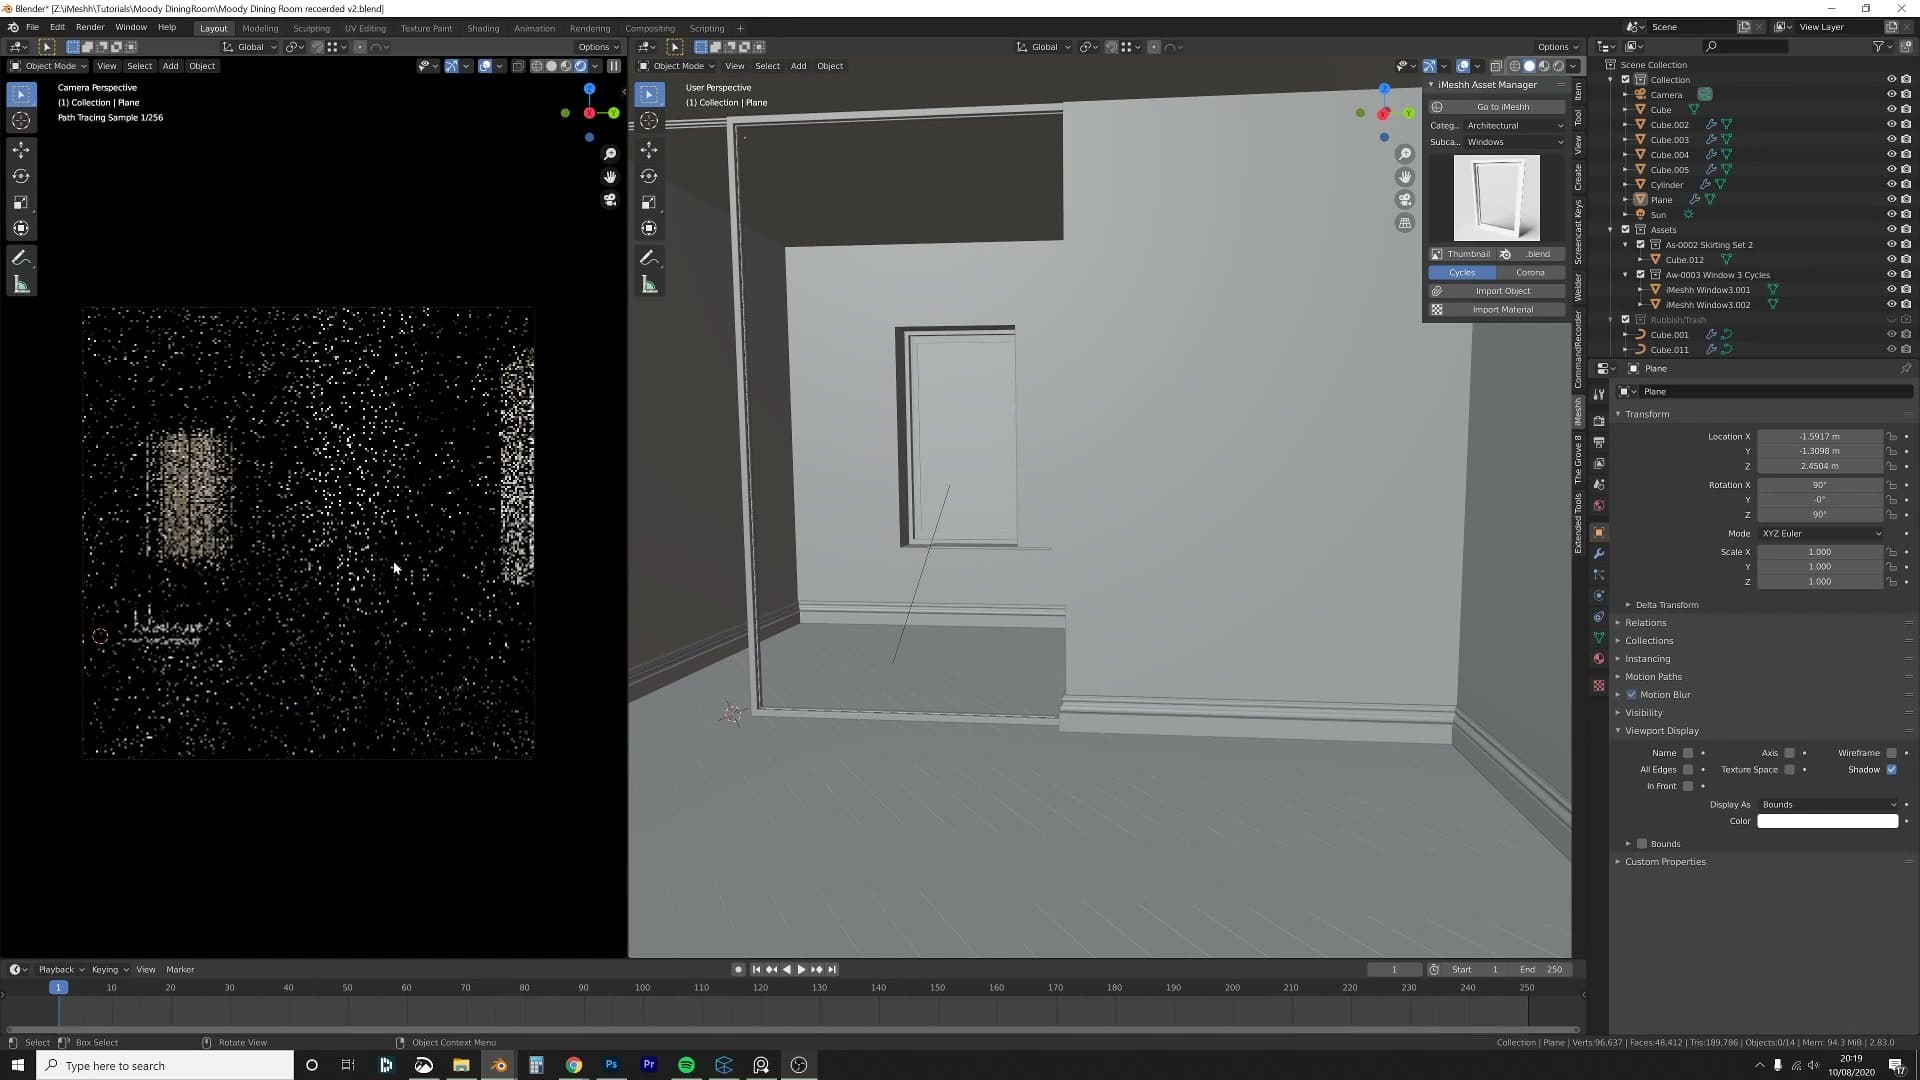This screenshot has height=1080, width=1920.
Task: Open Material properties tab
Action: click(1599, 658)
